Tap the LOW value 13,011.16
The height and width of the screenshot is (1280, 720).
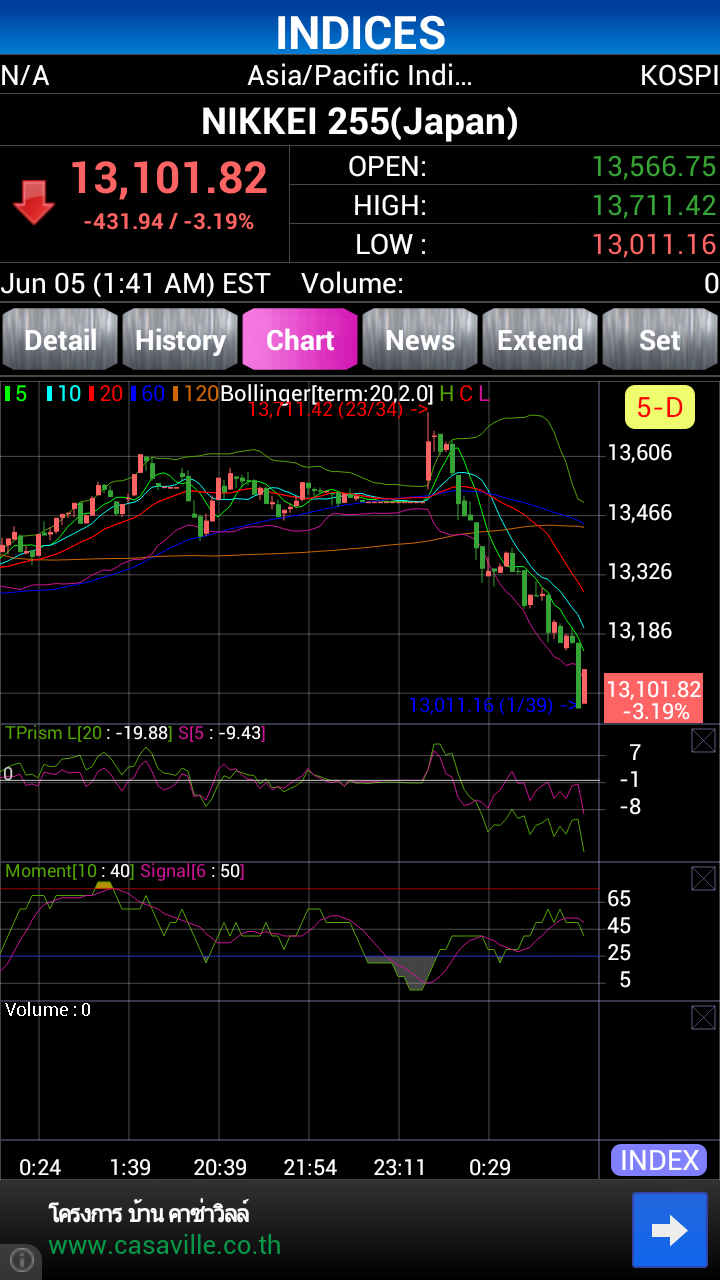pos(654,244)
